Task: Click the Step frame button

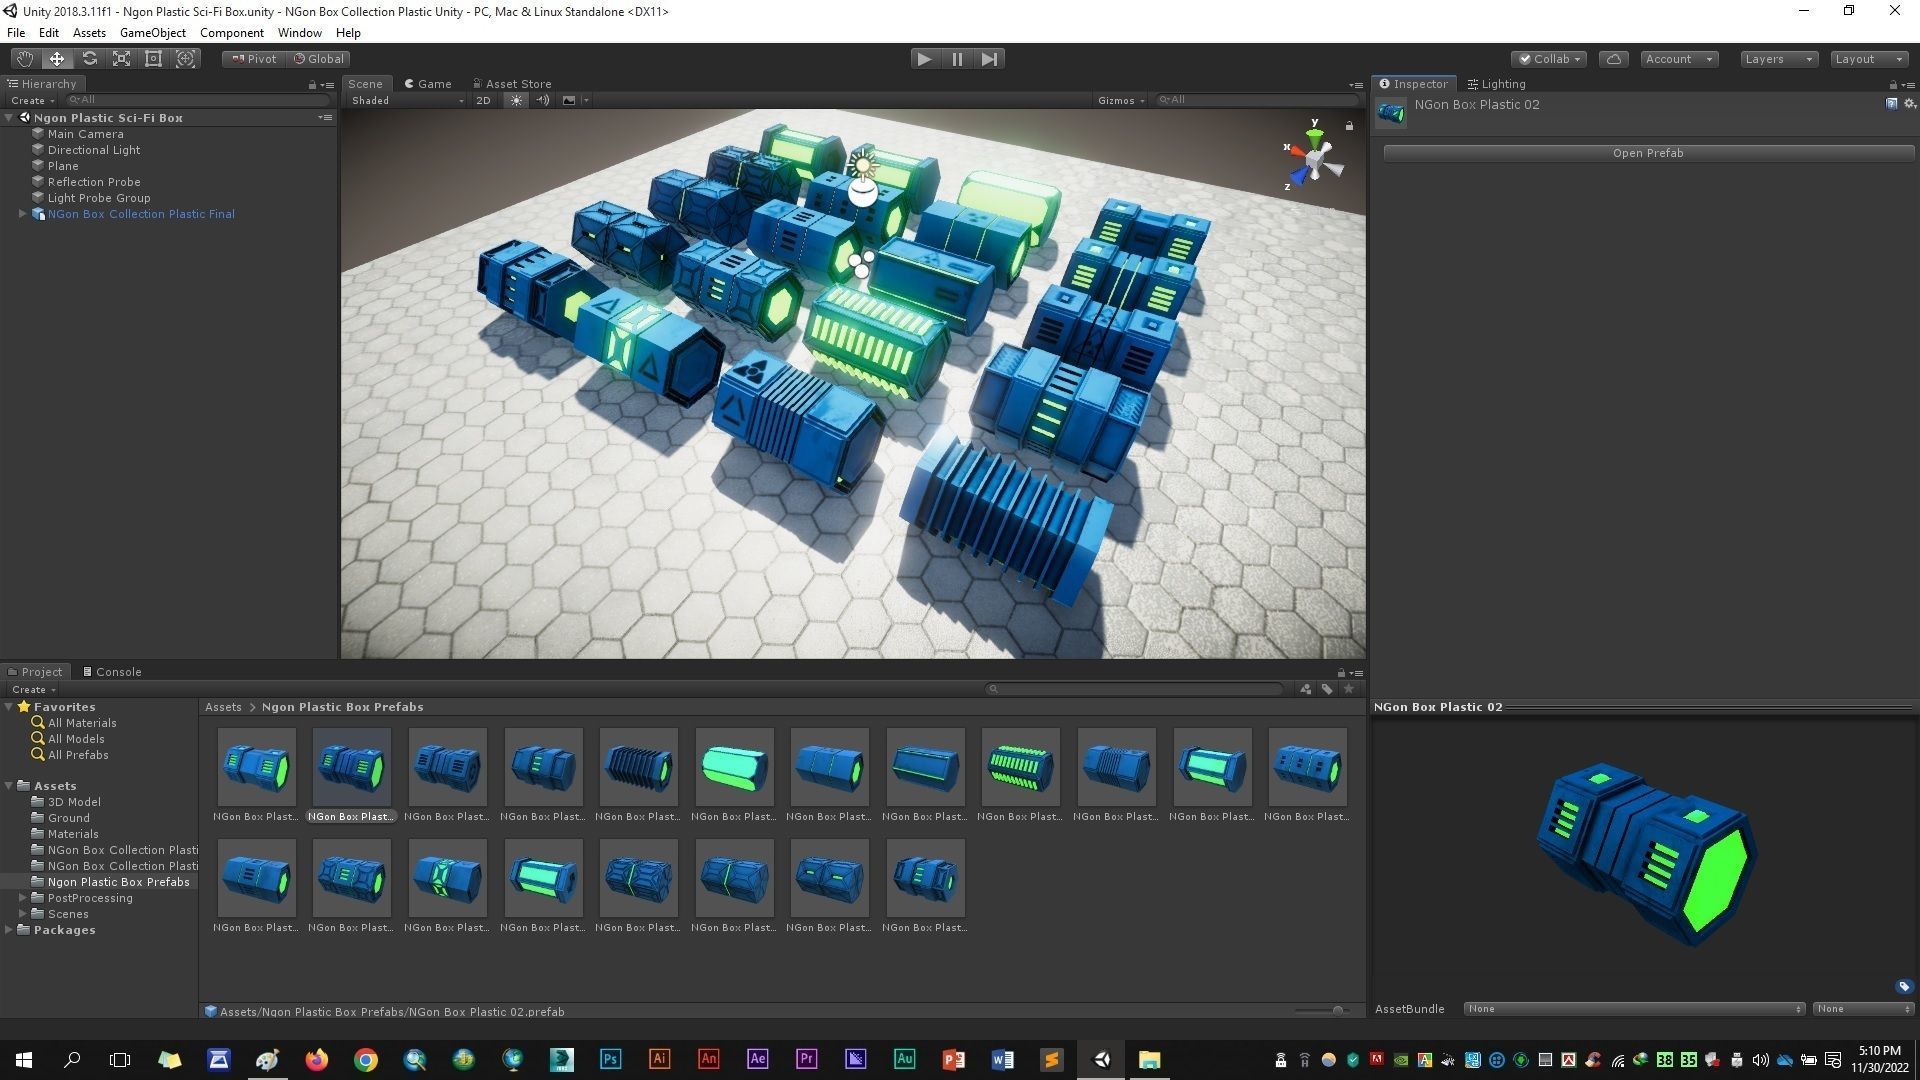Action: coord(989,59)
